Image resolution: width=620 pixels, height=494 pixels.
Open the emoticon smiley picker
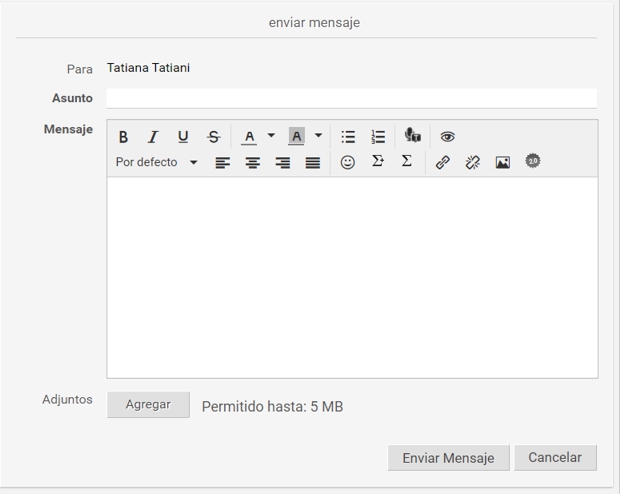tap(347, 162)
